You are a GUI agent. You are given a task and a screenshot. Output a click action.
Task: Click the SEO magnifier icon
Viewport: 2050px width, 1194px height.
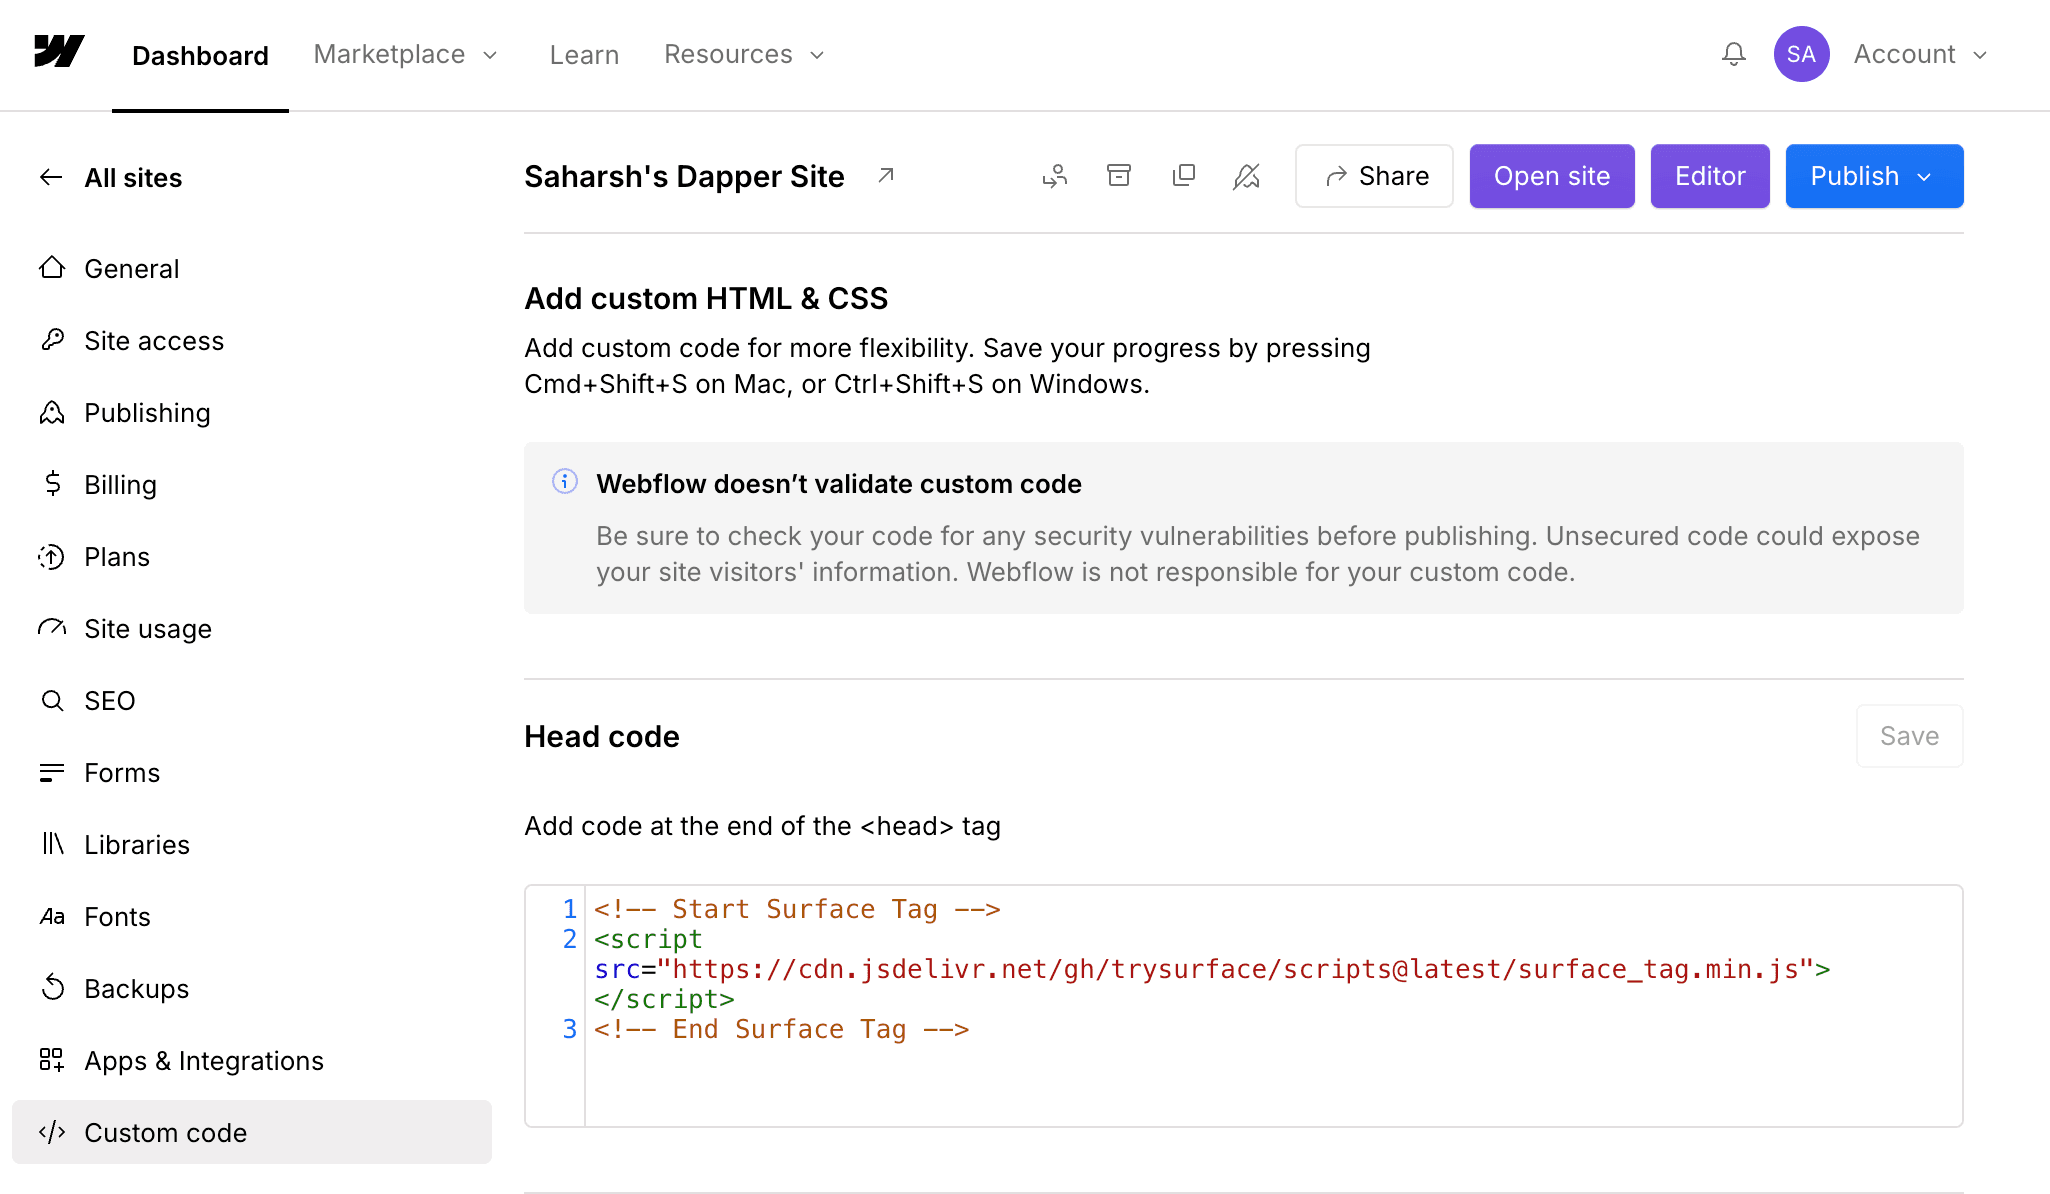click(x=52, y=700)
